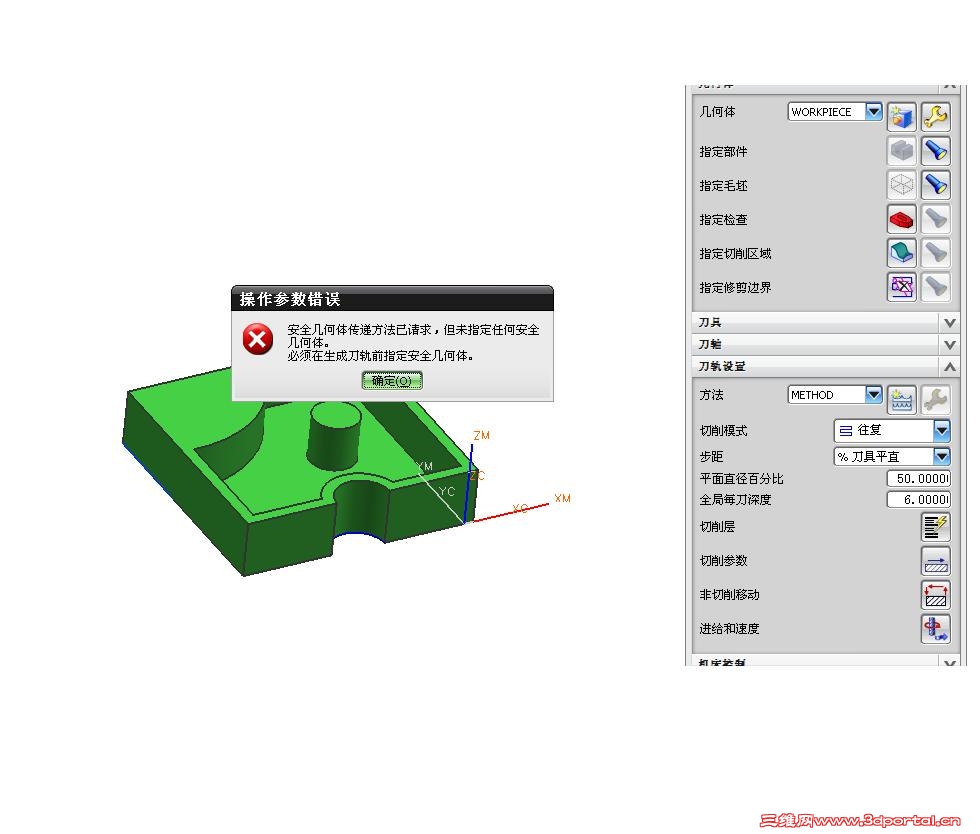980x834 pixels.
Task: Click the 指定毛坯 label
Action: click(723, 186)
